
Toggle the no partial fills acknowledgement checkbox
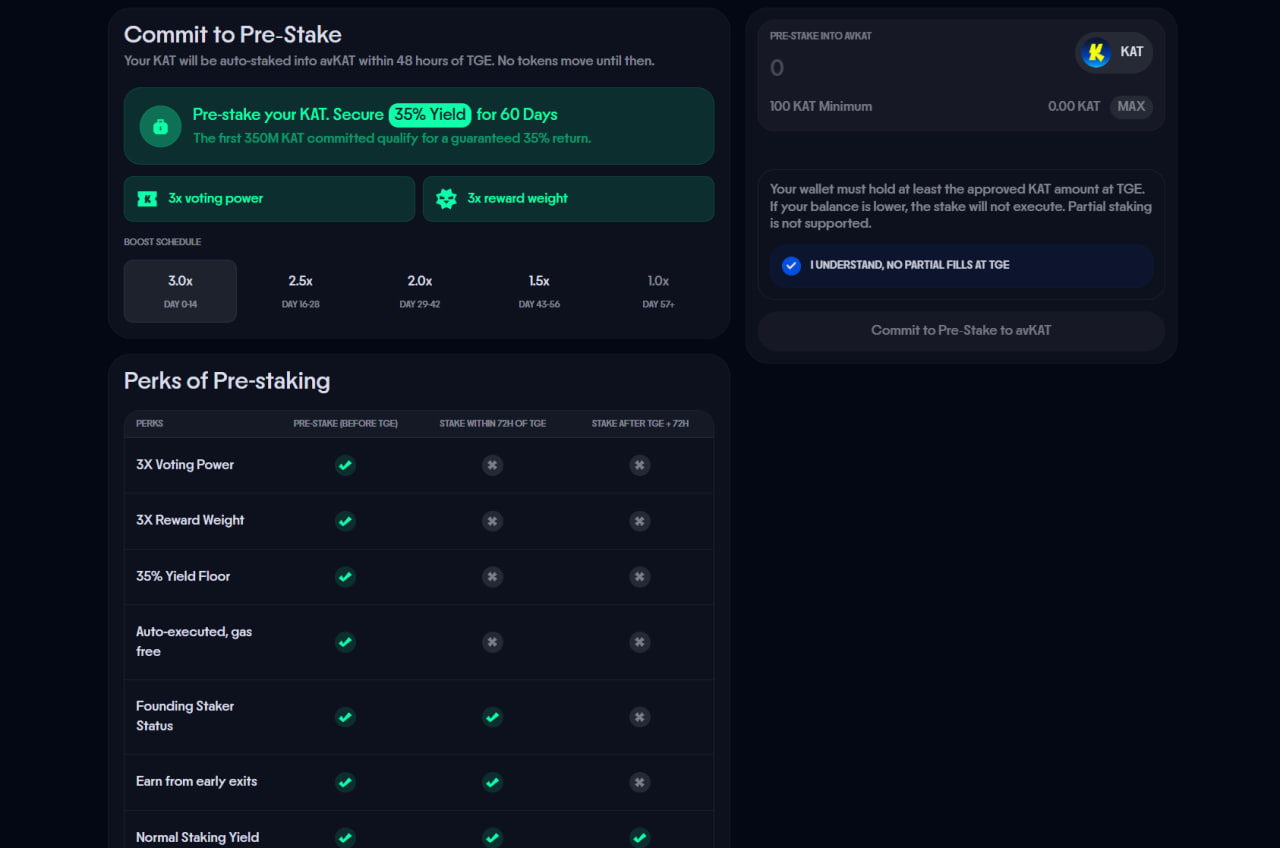791,266
